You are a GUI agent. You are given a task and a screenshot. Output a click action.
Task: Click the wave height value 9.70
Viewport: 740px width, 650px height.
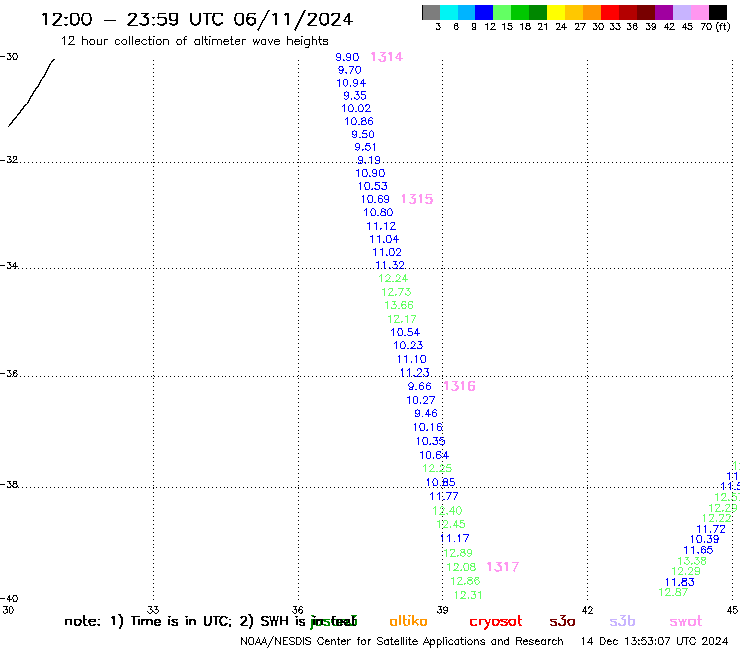pyautogui.click(x=350, y=70)
